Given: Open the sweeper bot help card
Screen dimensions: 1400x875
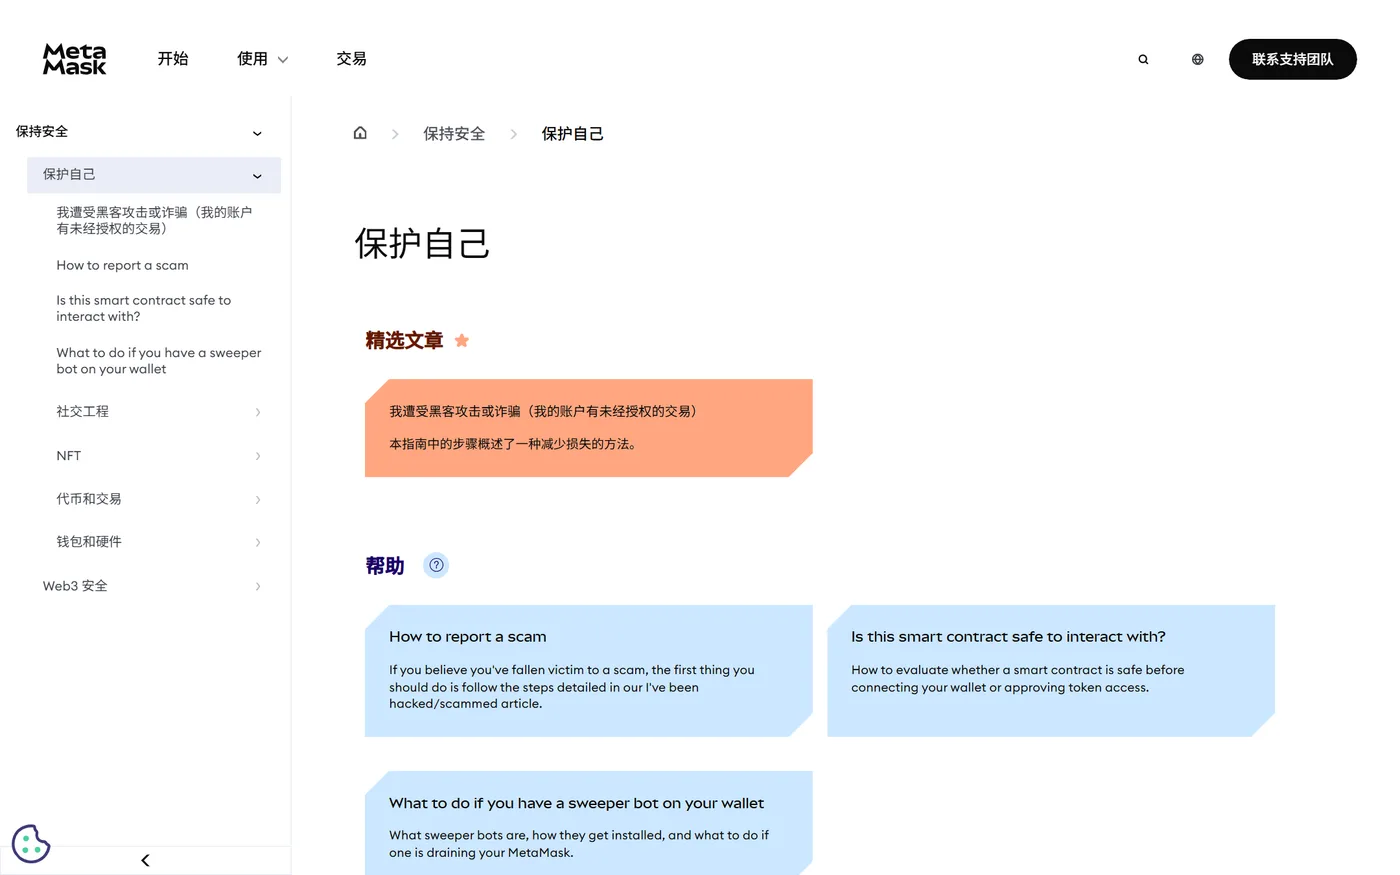Looking at the screenshot, I should pyautogui.click(x=588, y=823).
